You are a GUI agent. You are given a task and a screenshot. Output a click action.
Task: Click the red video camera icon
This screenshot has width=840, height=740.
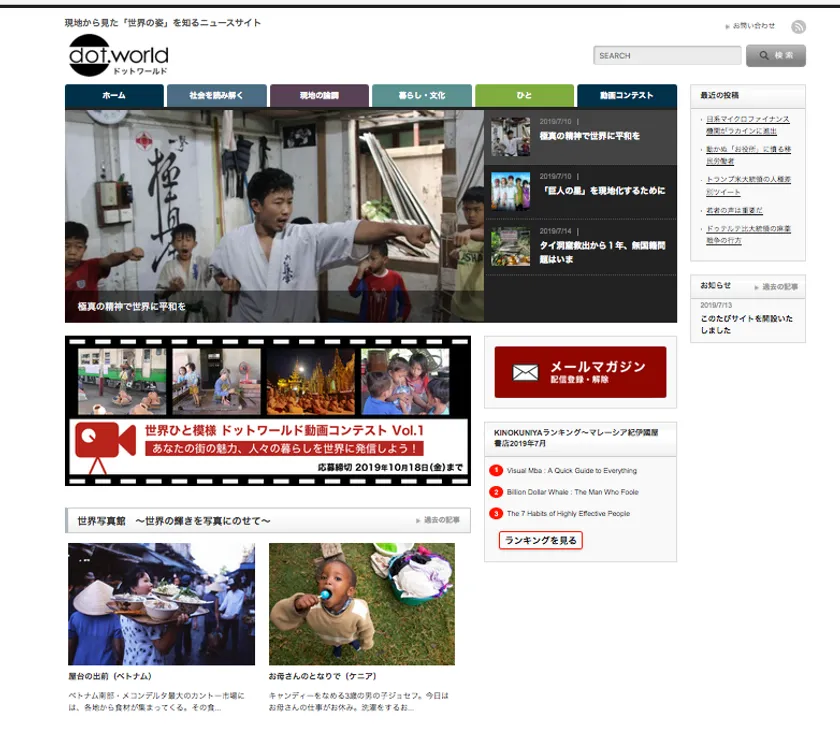(104, 446)
